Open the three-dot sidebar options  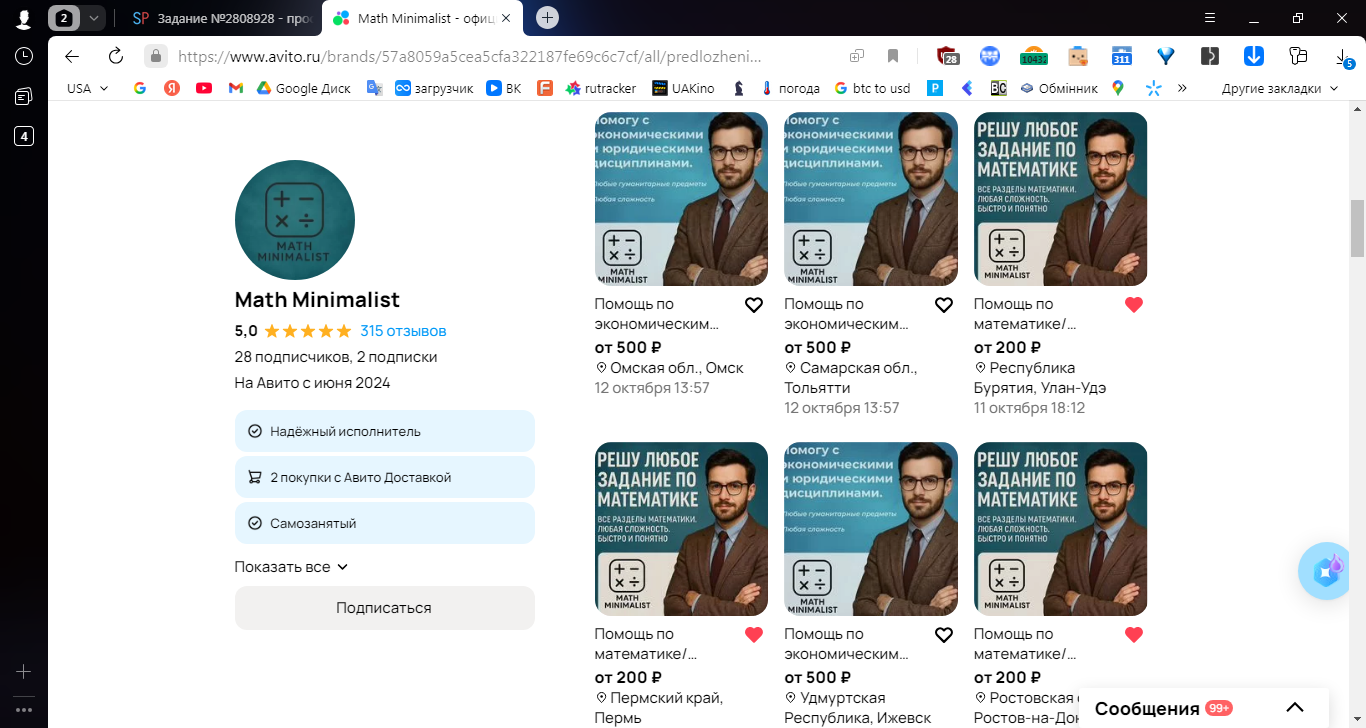click(x=24, y=710)
